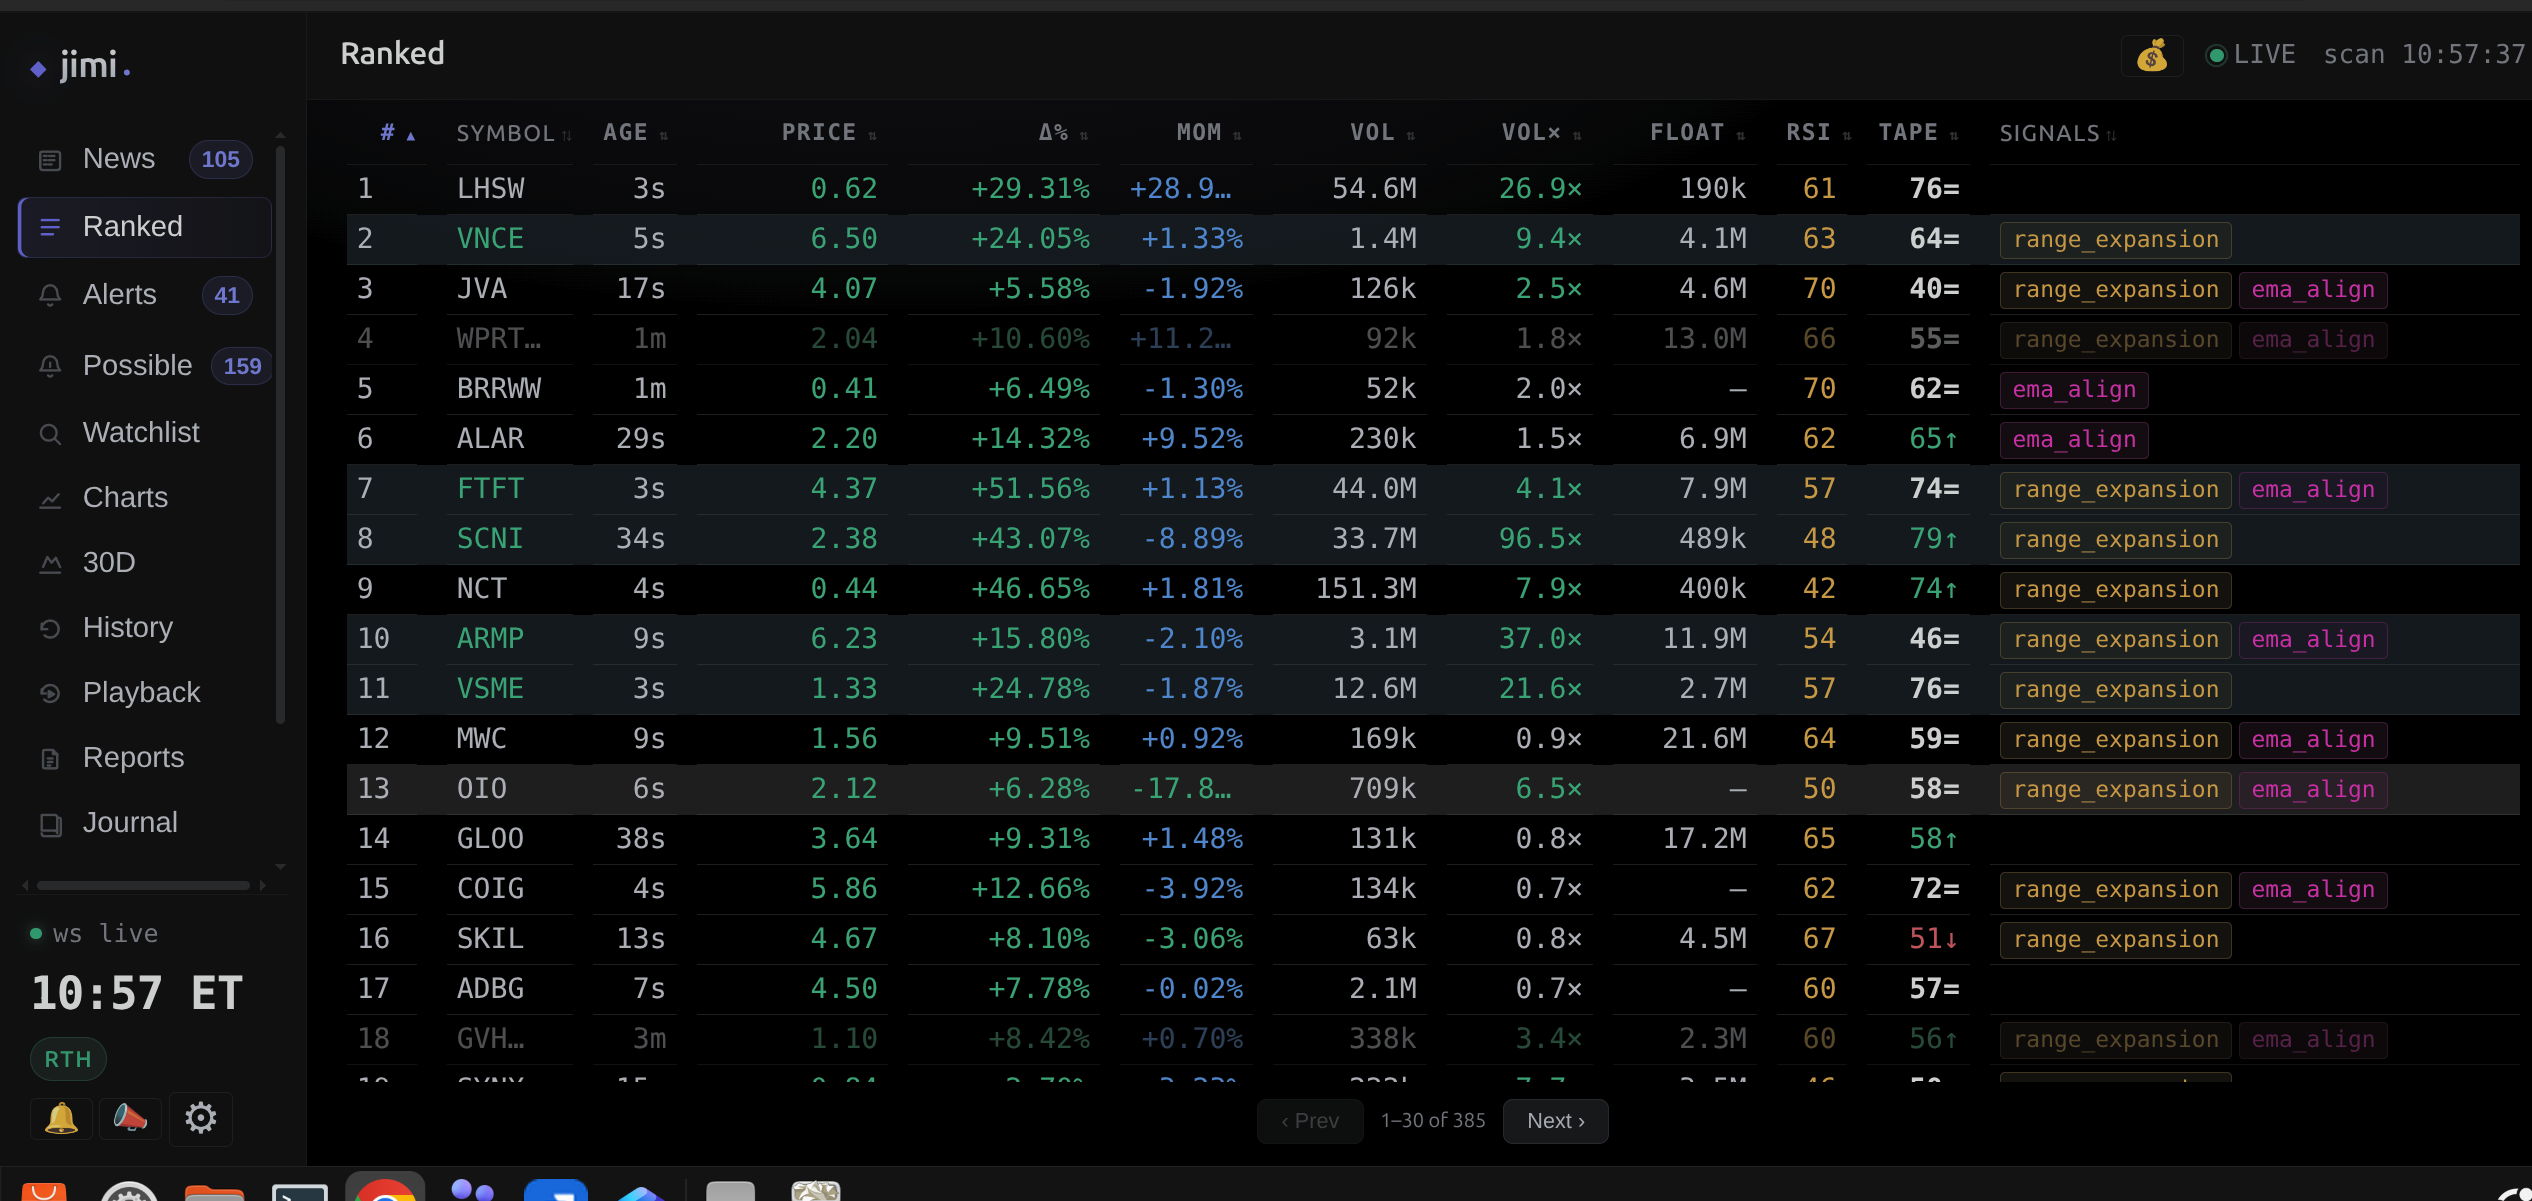Click the Charts line icon
The image size is (2532, 1201).
tap(50, 499)
